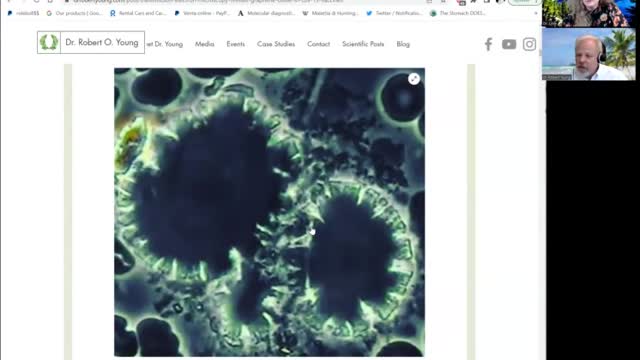Open the Meet Dr. Young menu item
Viewport: 640px width, 360px height.
coord(164,44)
